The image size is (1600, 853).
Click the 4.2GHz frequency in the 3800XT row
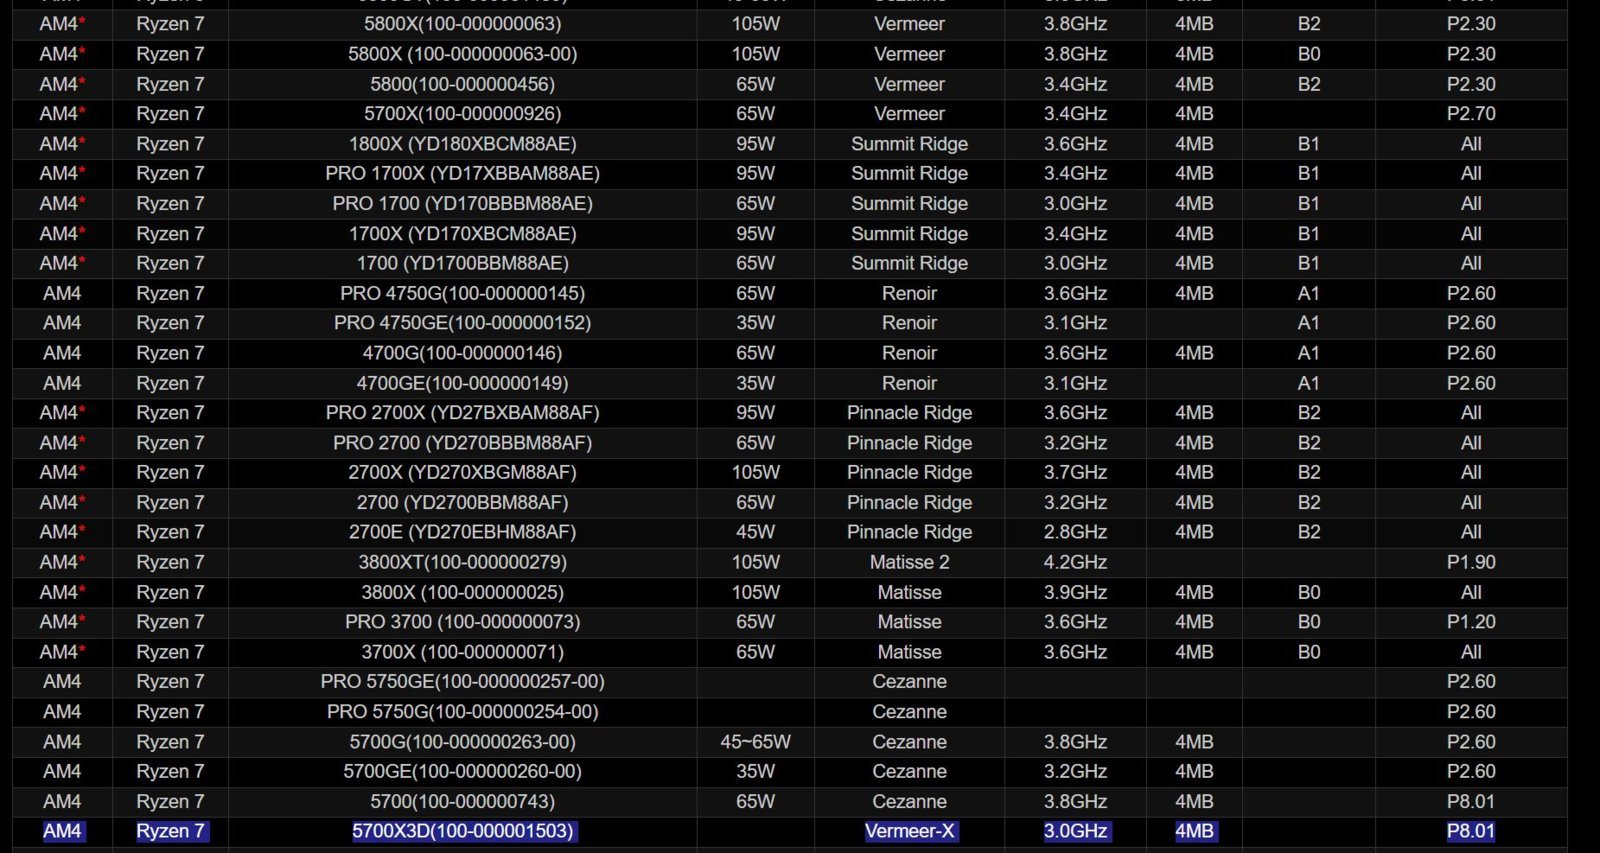(1075, 562)
